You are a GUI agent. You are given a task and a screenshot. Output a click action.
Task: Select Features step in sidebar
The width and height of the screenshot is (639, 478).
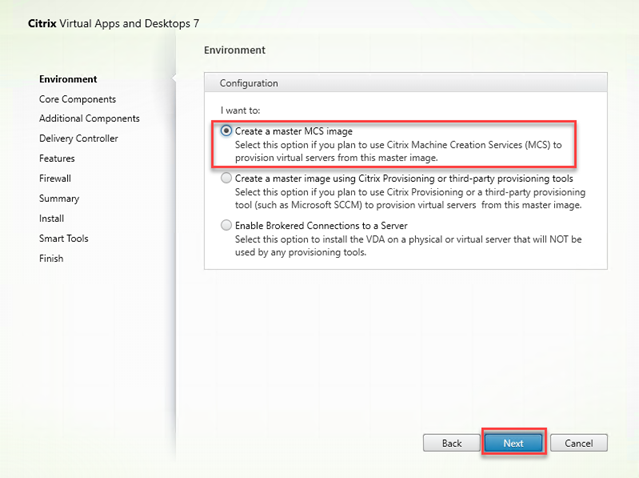(x=57, y=159)
